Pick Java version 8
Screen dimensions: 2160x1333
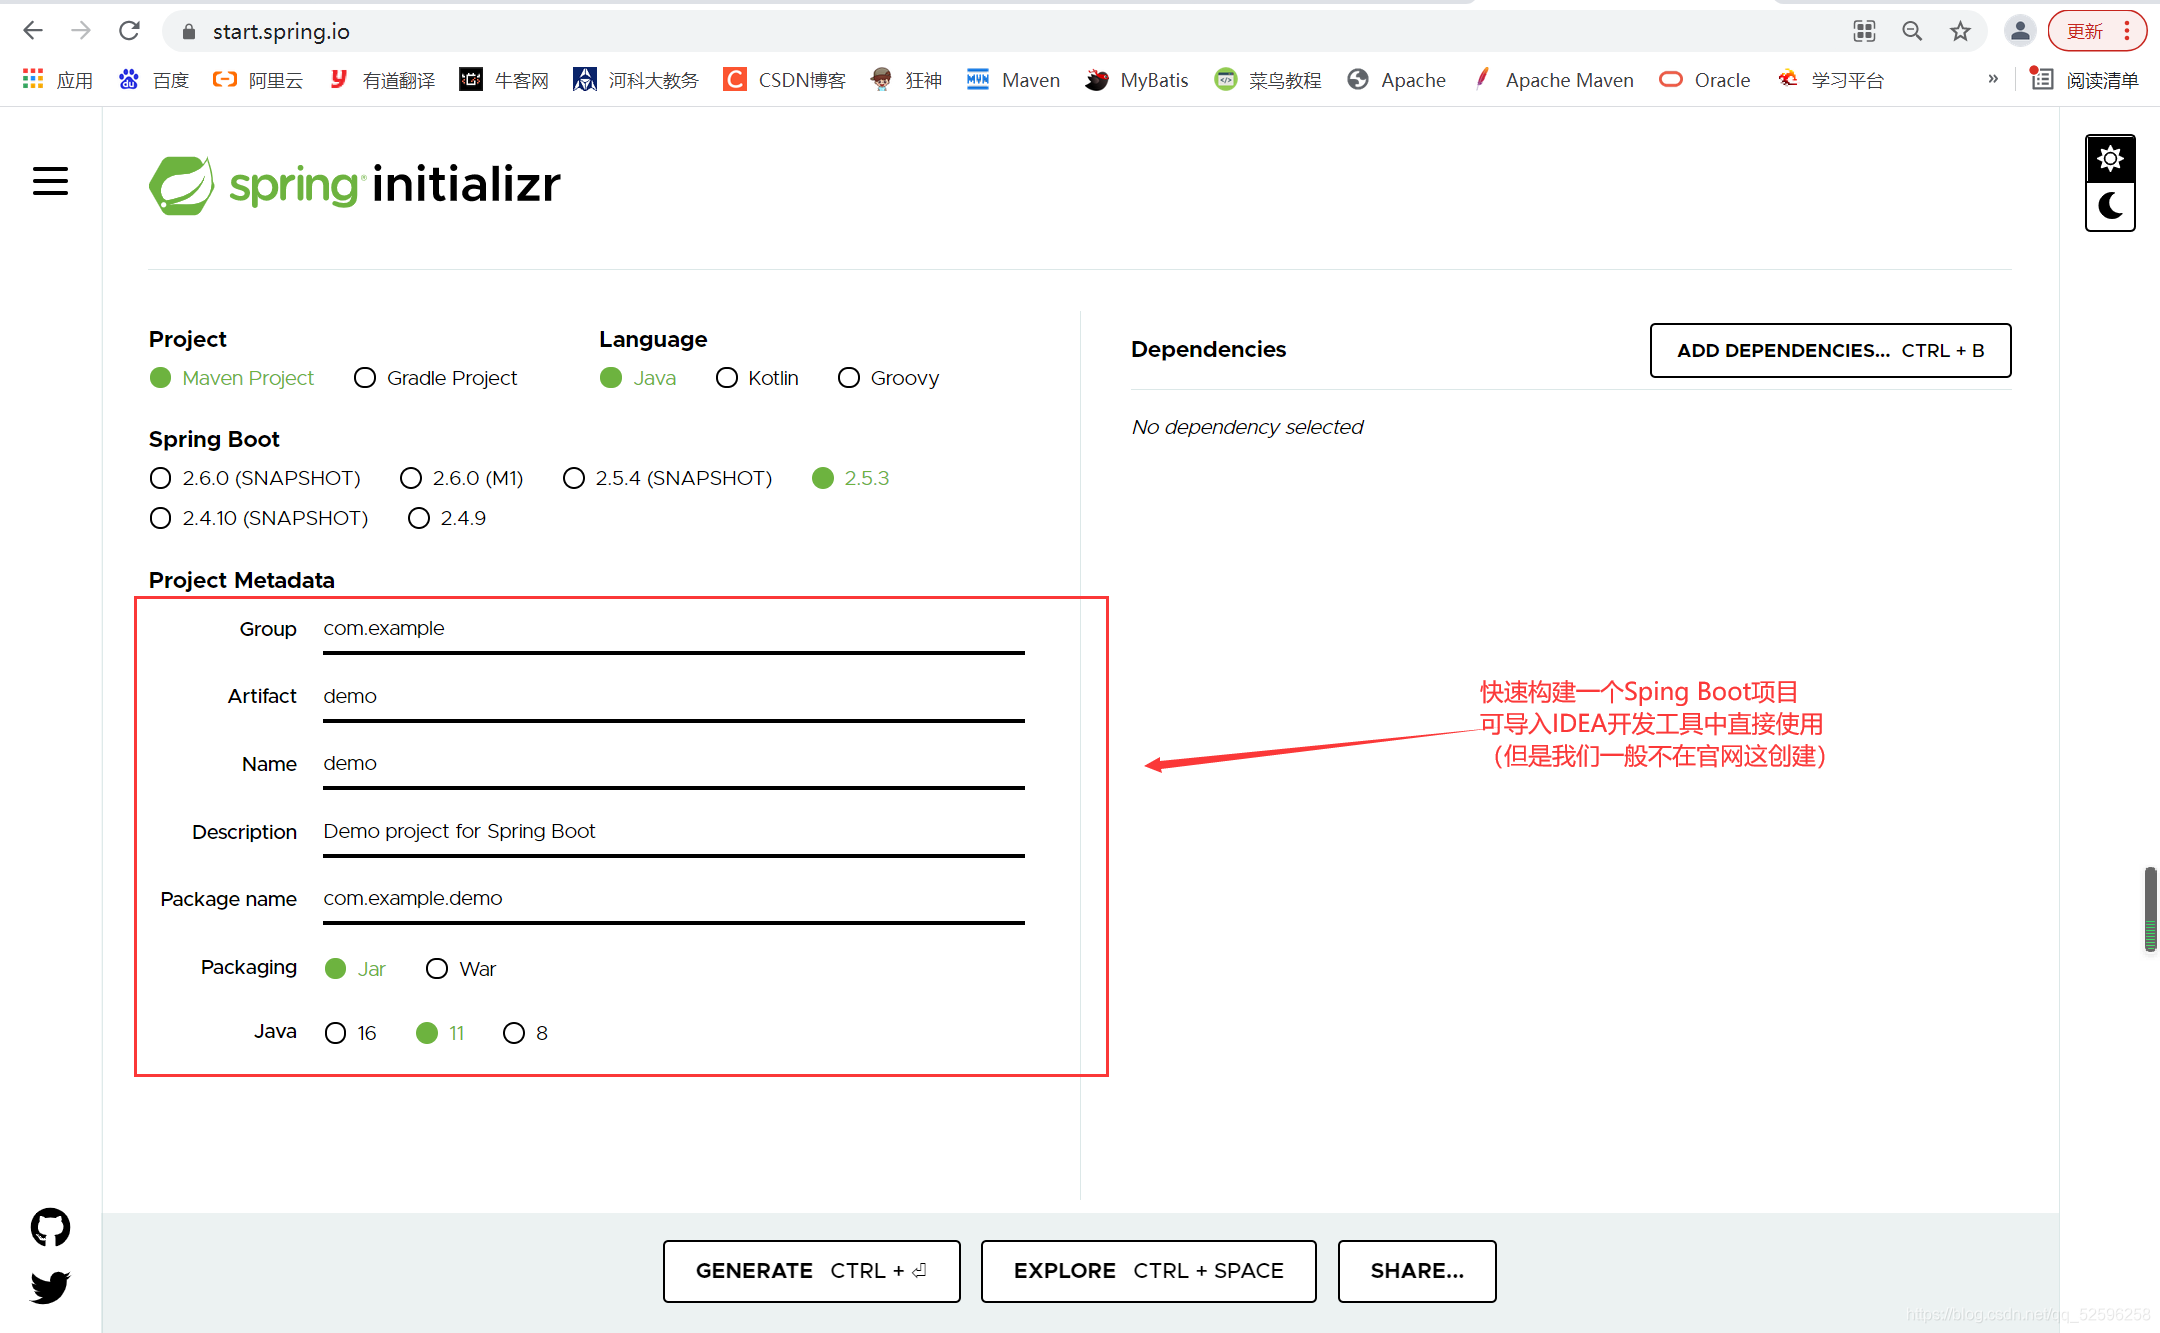click(514, 1033)
